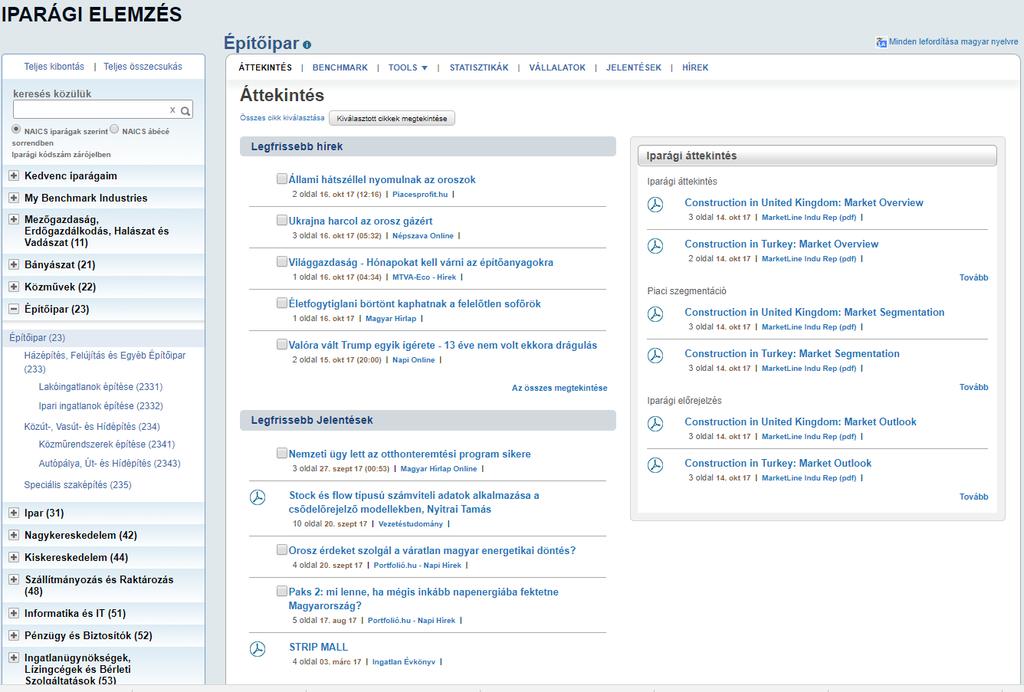Select checkbox for Nemzeti ügy lett report

point(281,453)
